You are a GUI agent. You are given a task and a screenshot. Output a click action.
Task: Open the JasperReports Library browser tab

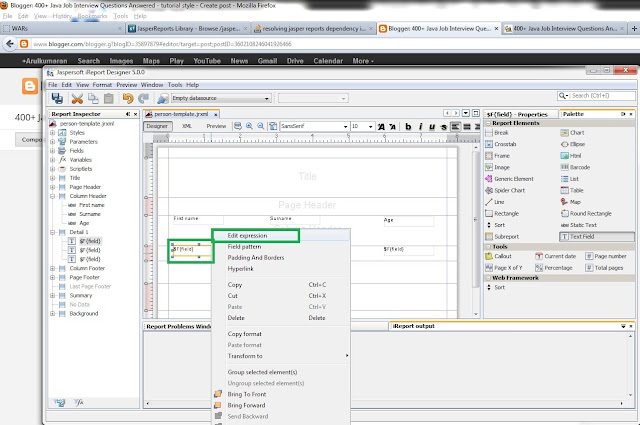[188, 29]
